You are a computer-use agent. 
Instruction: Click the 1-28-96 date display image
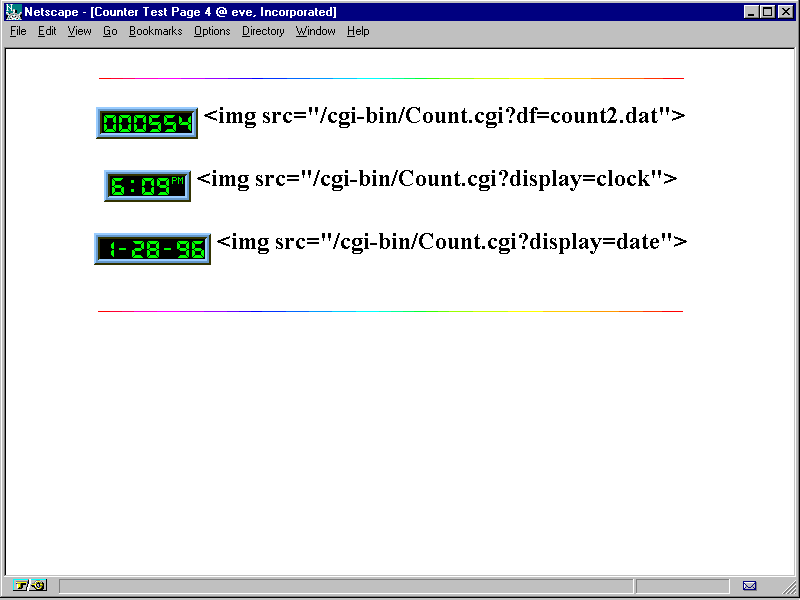point(152,249)
